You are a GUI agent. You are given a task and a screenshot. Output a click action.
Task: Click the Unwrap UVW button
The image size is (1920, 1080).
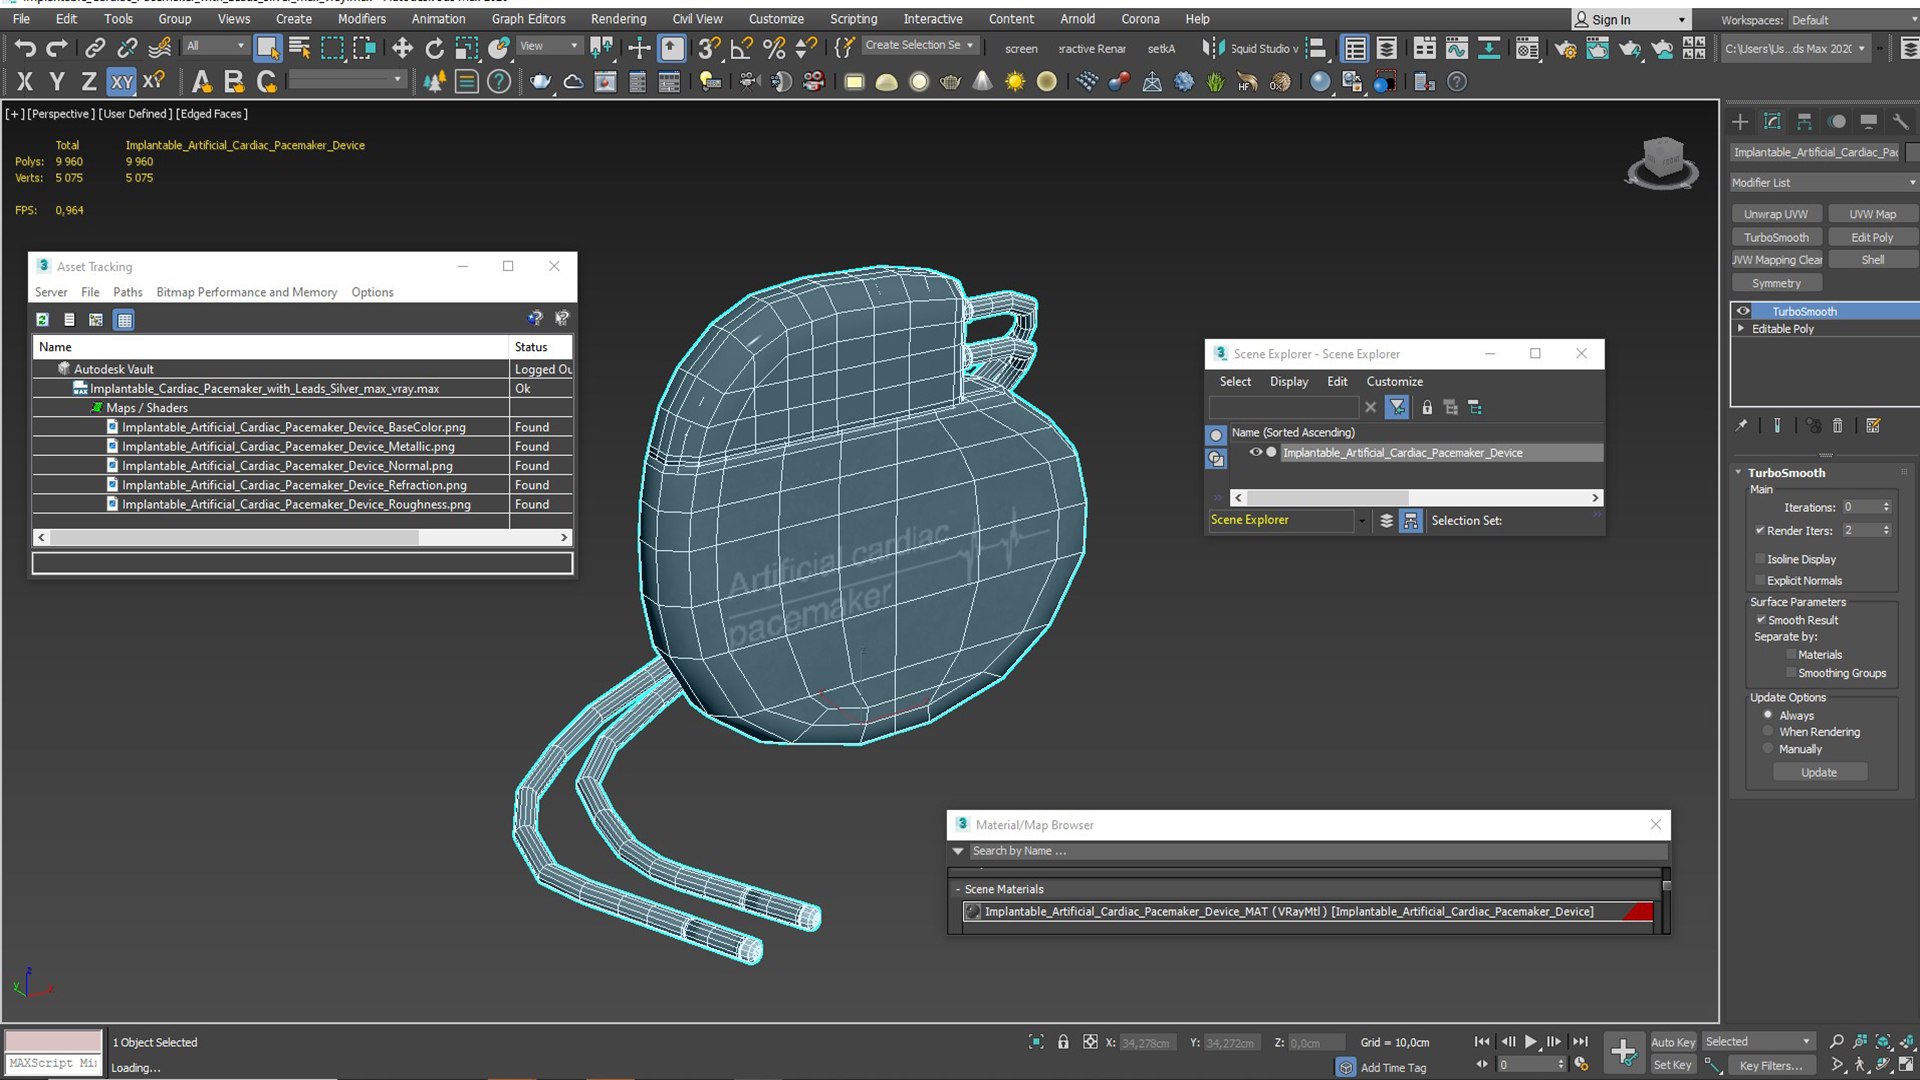click(1776, 214)
